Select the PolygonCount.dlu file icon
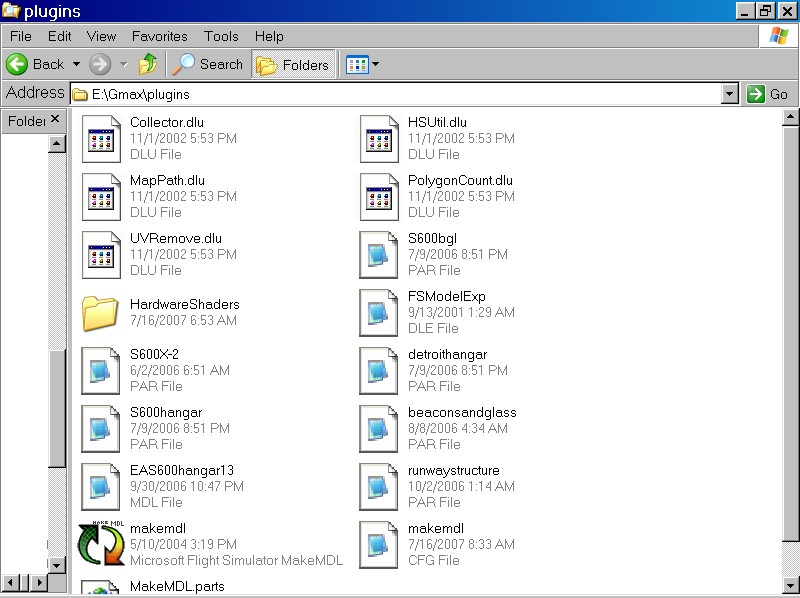The height and width of the screenshot is (598, 800). tap(379, 196)
